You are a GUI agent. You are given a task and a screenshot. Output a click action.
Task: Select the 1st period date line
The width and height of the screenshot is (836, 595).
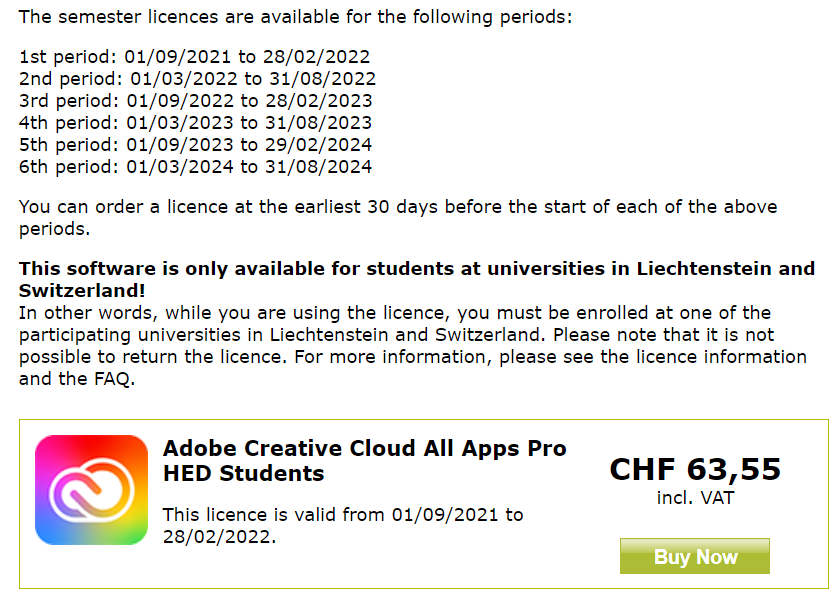pyautogui.click(x=195, y=57)
